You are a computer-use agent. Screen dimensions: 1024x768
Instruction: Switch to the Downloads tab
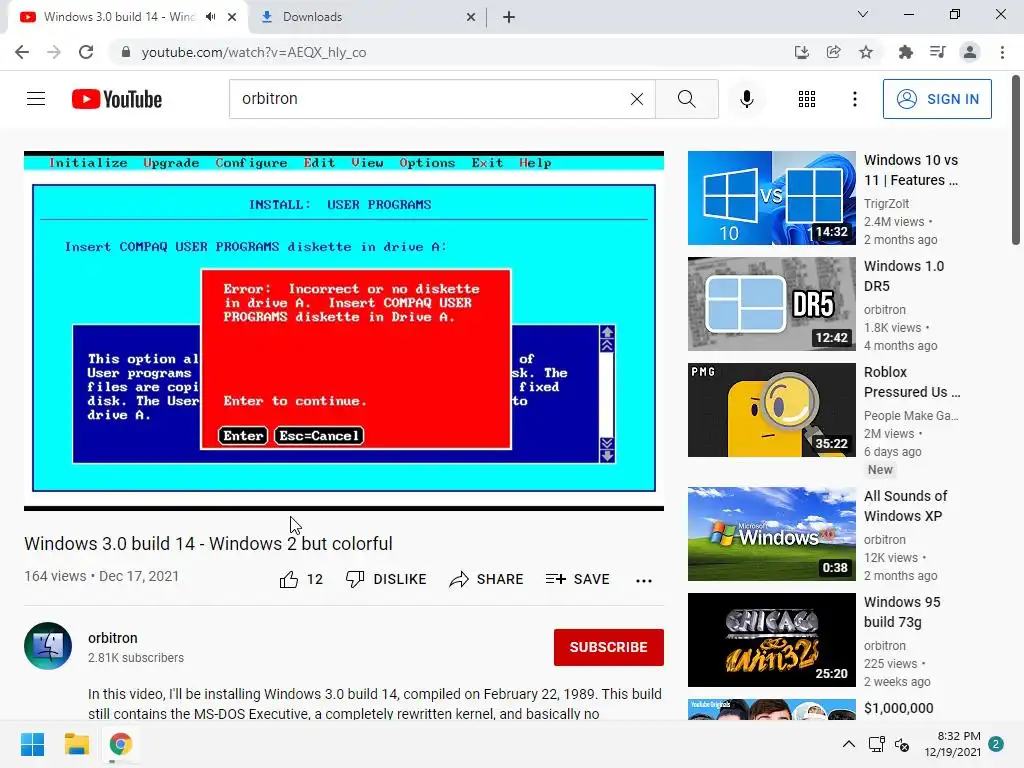click(368, 17)
